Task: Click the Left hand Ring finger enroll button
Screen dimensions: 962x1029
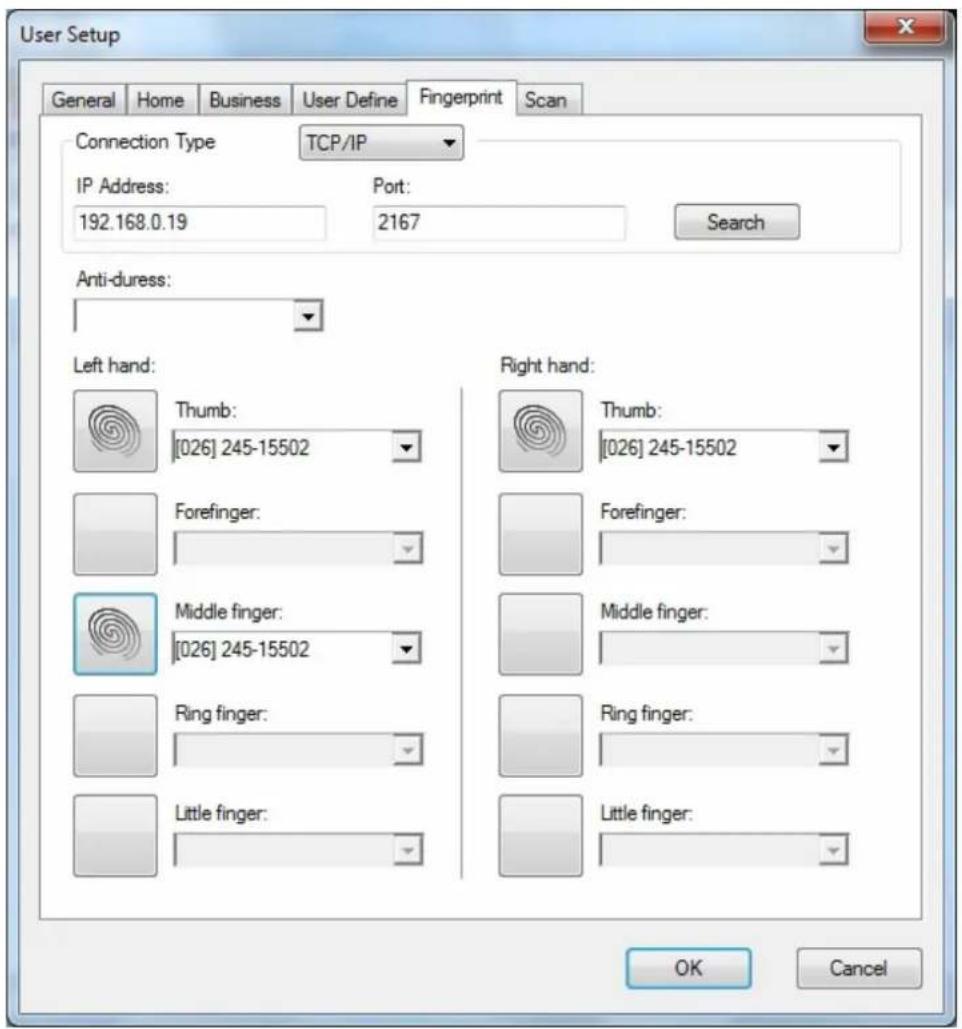Action: coord(115,736)
